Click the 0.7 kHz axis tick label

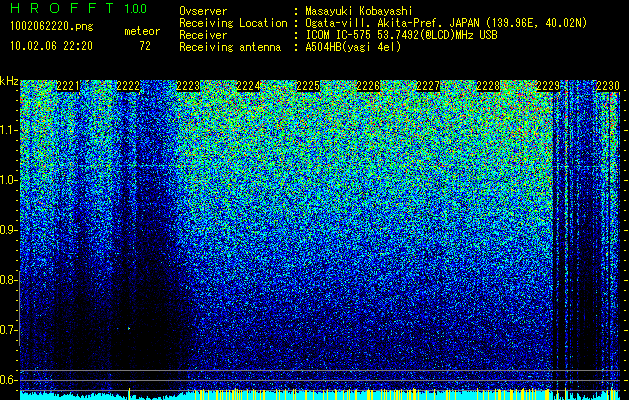click(8, 330)
